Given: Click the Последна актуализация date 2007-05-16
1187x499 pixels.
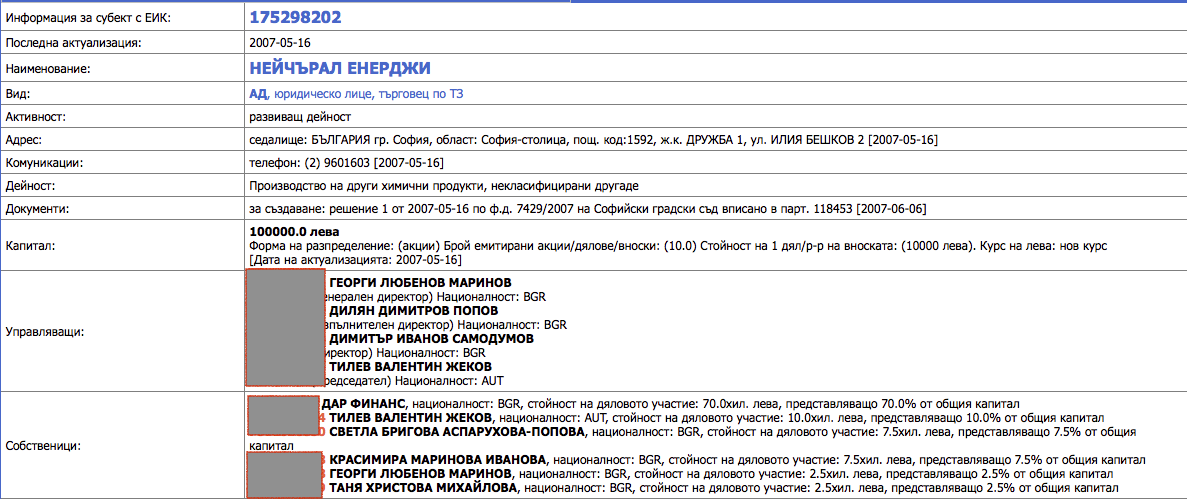Looking at the screenshot, I should coord(281,43).
